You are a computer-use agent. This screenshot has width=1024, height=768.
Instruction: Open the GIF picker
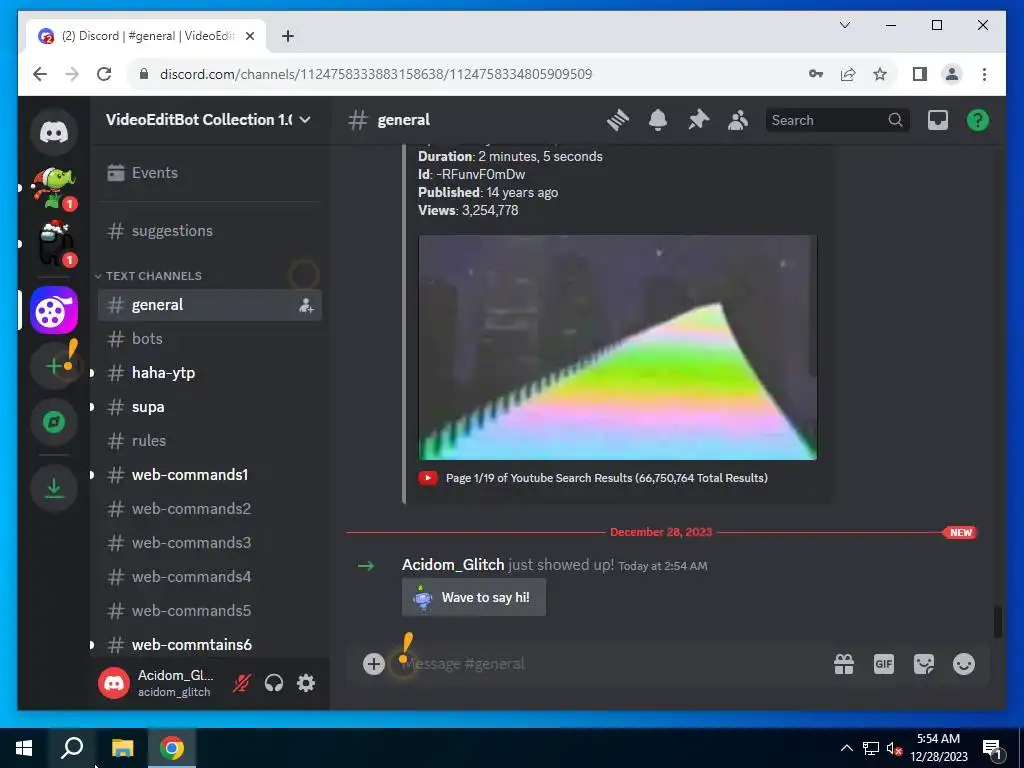884,664
